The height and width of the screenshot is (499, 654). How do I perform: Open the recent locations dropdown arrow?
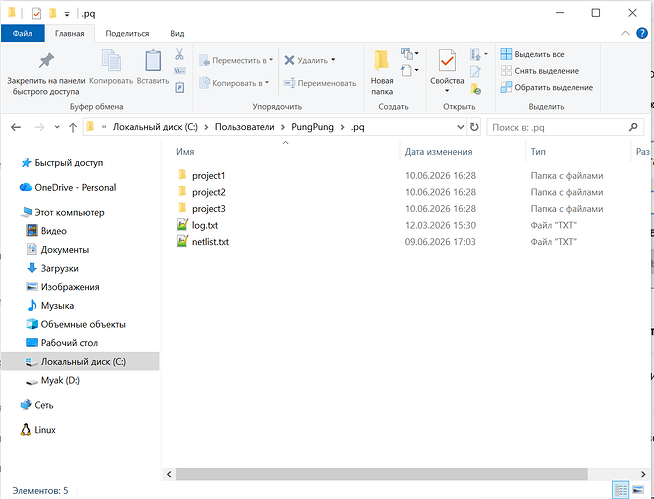tap(57, 127)
